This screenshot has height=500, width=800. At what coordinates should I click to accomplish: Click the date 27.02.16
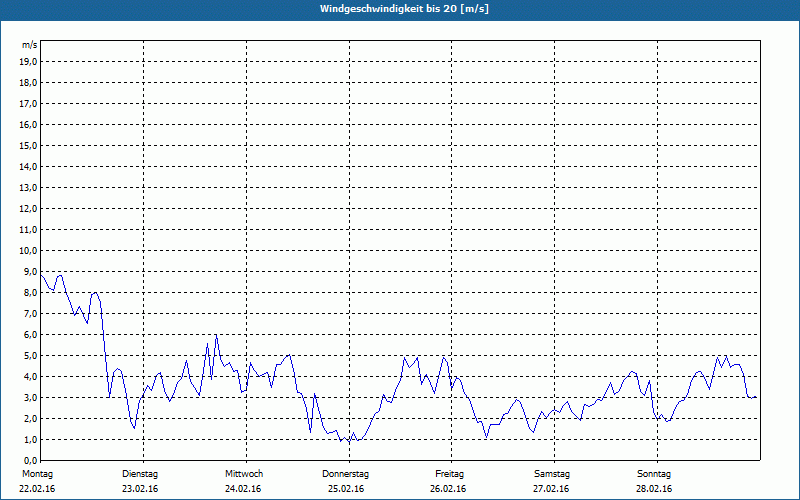(x=551, y=489)
